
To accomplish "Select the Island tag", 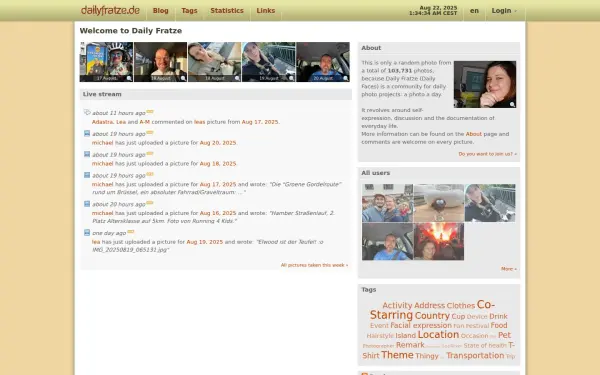I will point(406,336).
